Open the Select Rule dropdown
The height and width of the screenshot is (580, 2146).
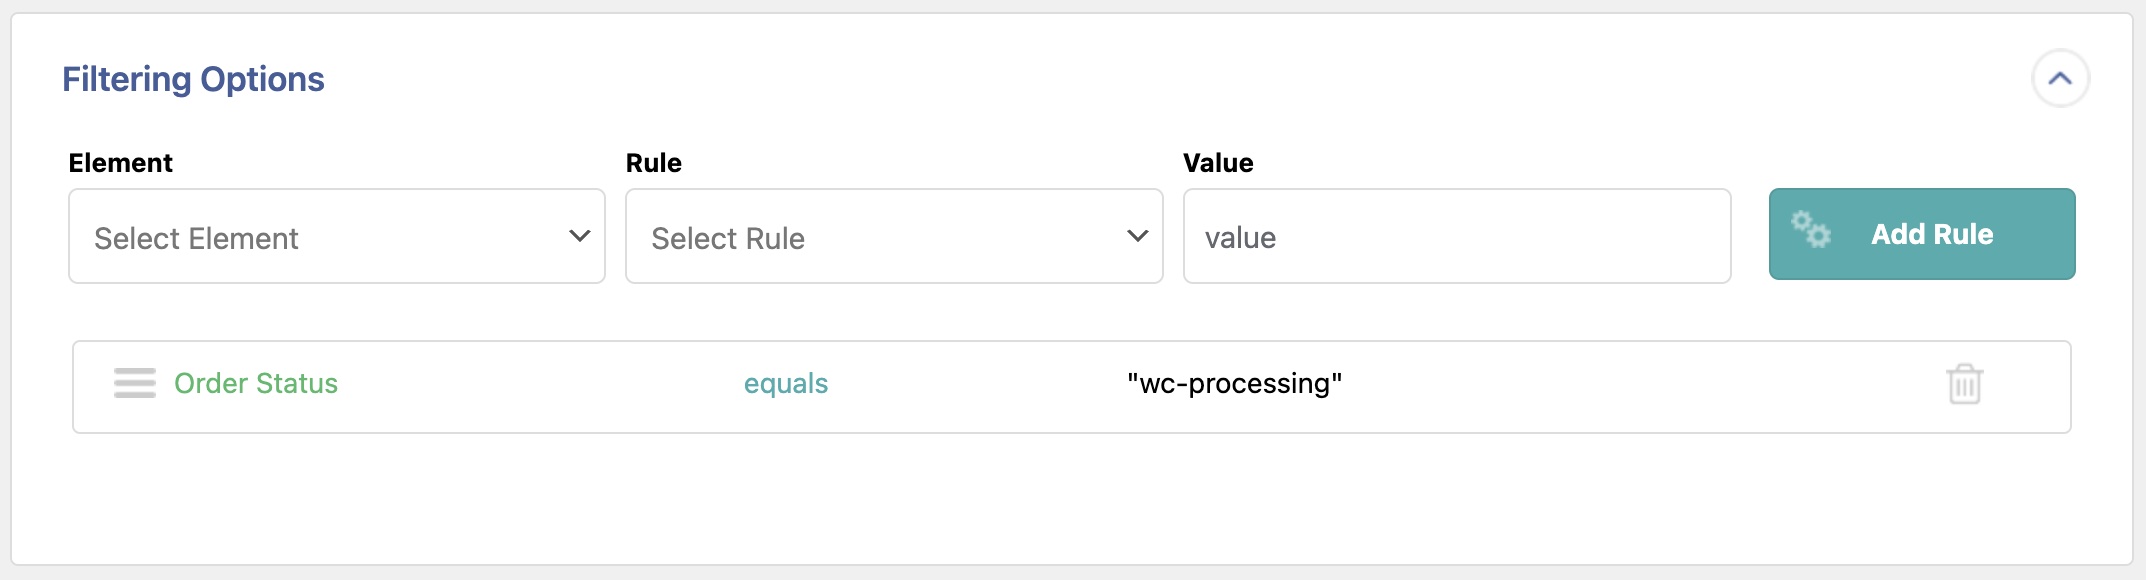click(x=893, y=236)
